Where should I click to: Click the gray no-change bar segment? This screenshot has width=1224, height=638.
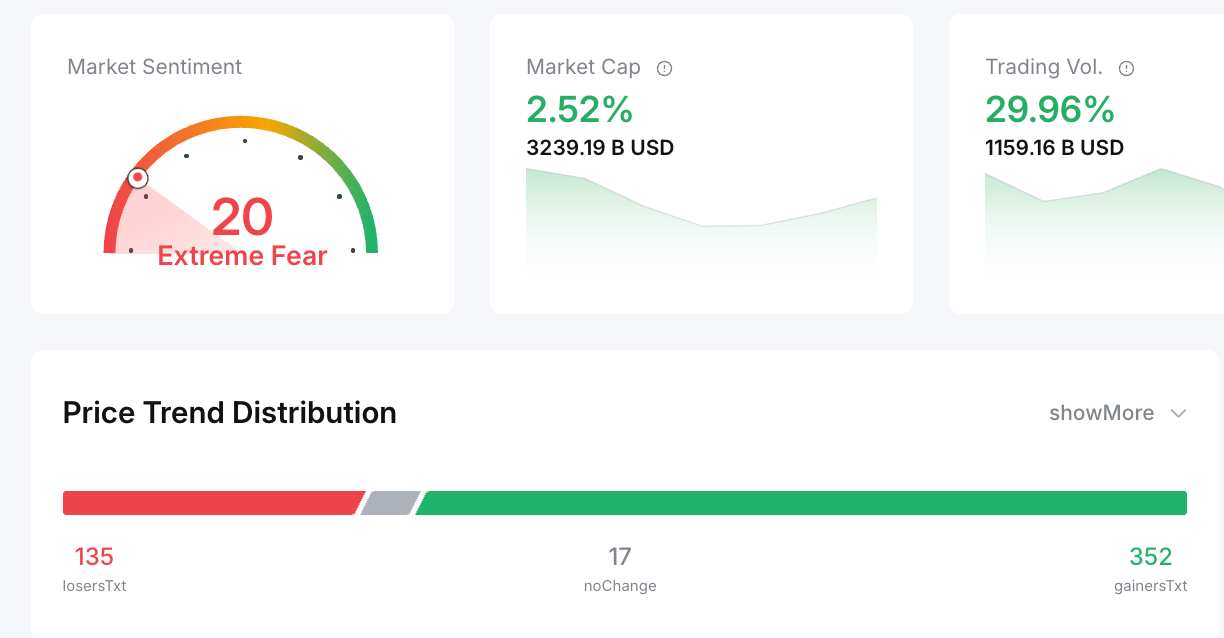[x=391, y=503]
